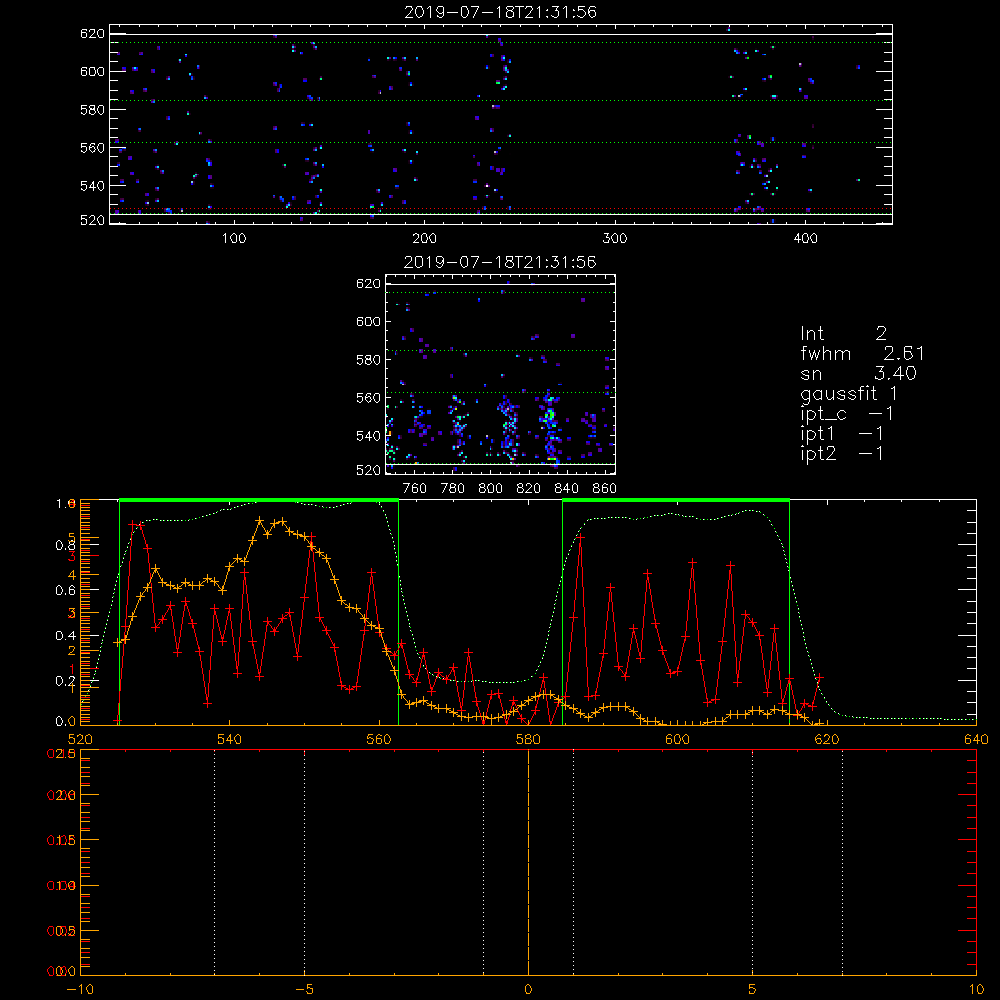Select the 'gaussfit 1' readout text
Image resolution: width=1000 pixels, height=1000 pixels.
[x=849, y=393]
